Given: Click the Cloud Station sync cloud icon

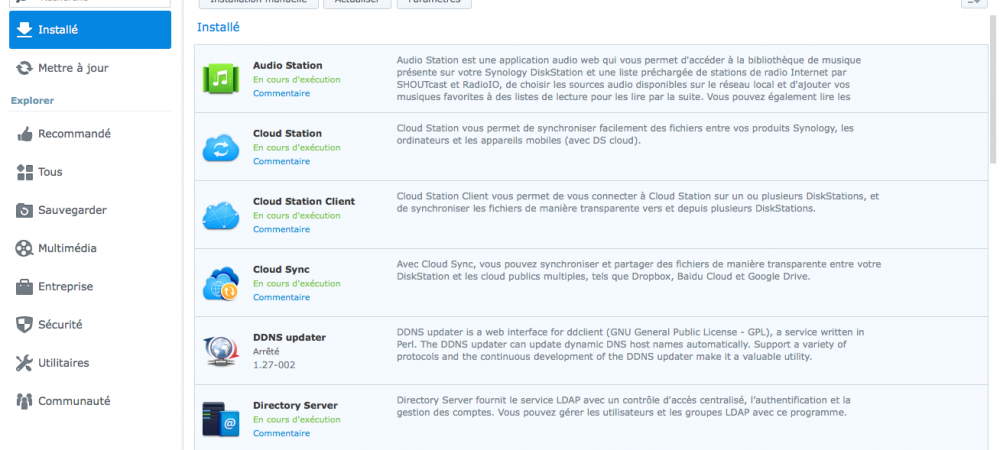Looking at the screenshot, I should [x=221, y=148].
